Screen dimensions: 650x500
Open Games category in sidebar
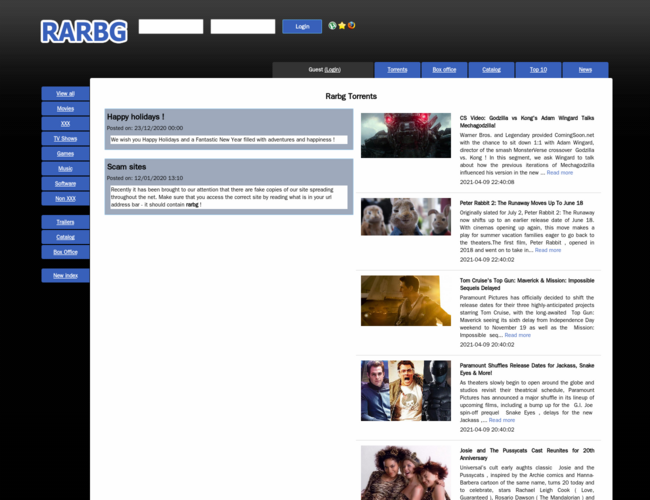coord(65,153)
